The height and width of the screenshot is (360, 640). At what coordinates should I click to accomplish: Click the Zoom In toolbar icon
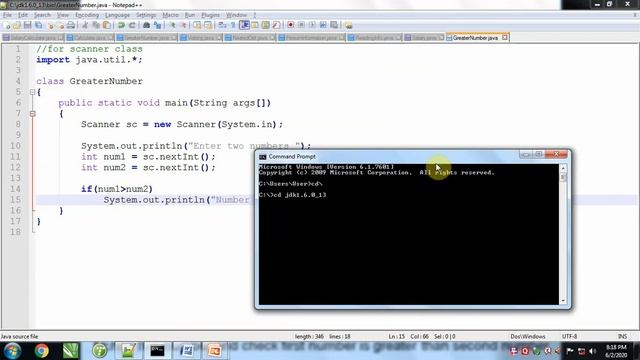click(x=172, y=25)
